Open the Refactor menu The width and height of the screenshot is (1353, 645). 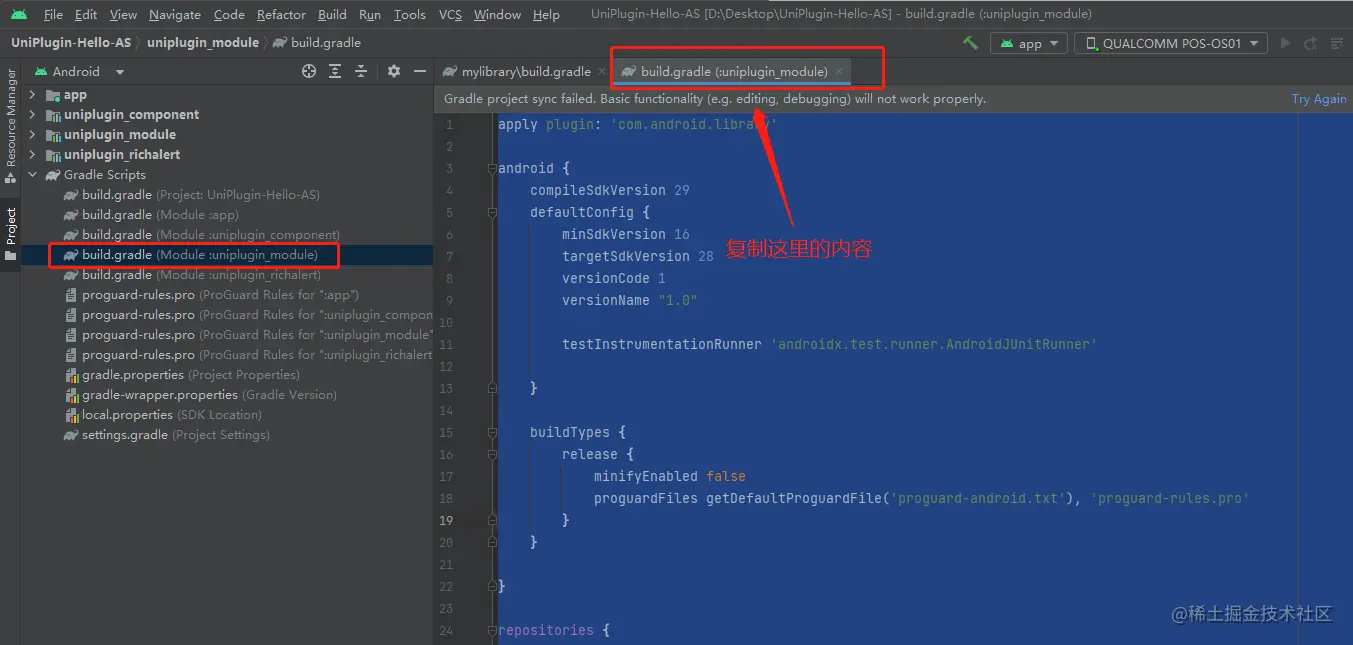281,15
